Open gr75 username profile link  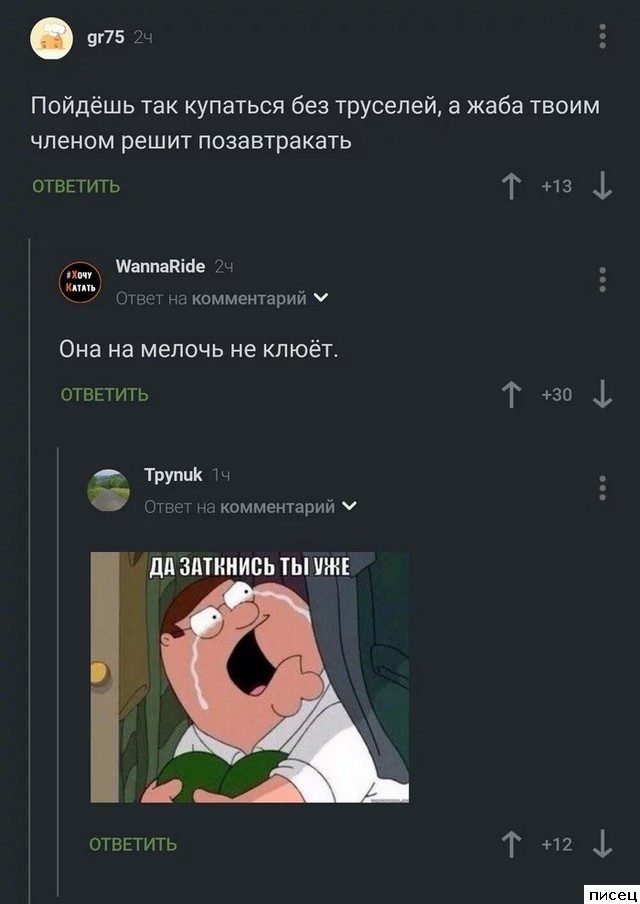pos(106,37)
